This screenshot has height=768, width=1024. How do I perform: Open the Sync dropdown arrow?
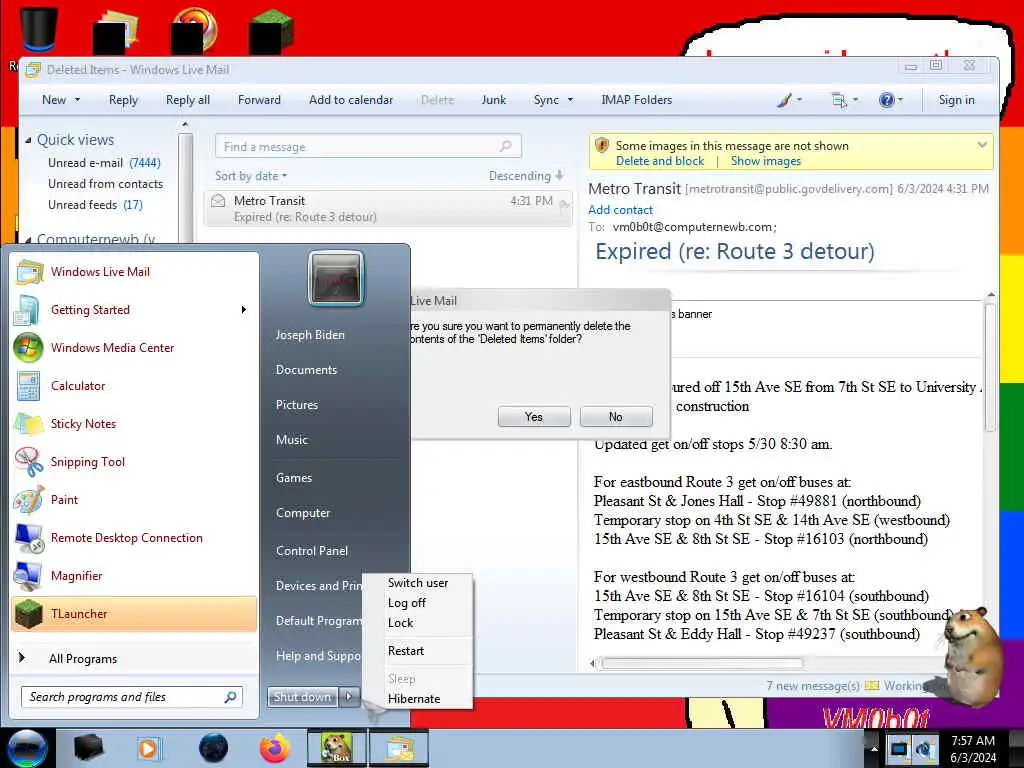click(x=570, y=100)
